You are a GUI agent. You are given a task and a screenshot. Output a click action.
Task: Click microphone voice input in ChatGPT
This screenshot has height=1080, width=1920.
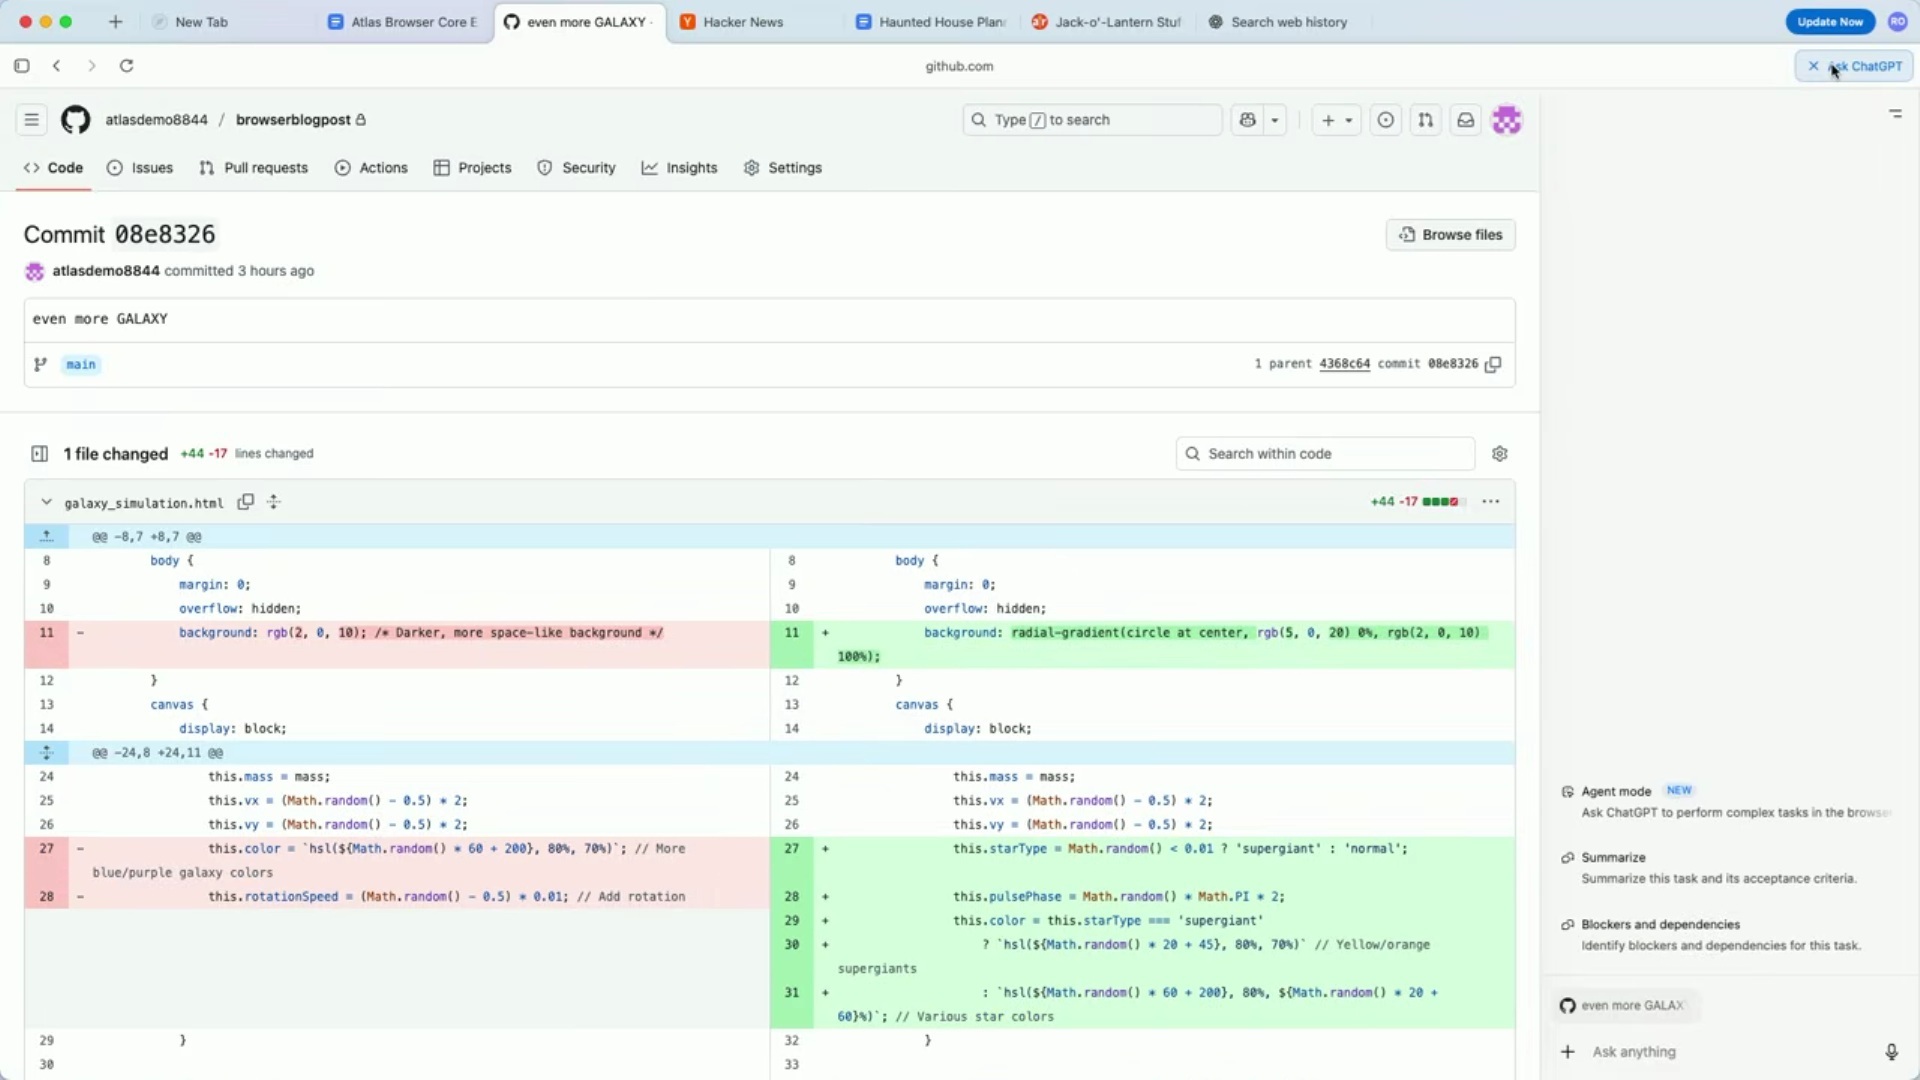pyautogui.click(x=1891, y=1052)
